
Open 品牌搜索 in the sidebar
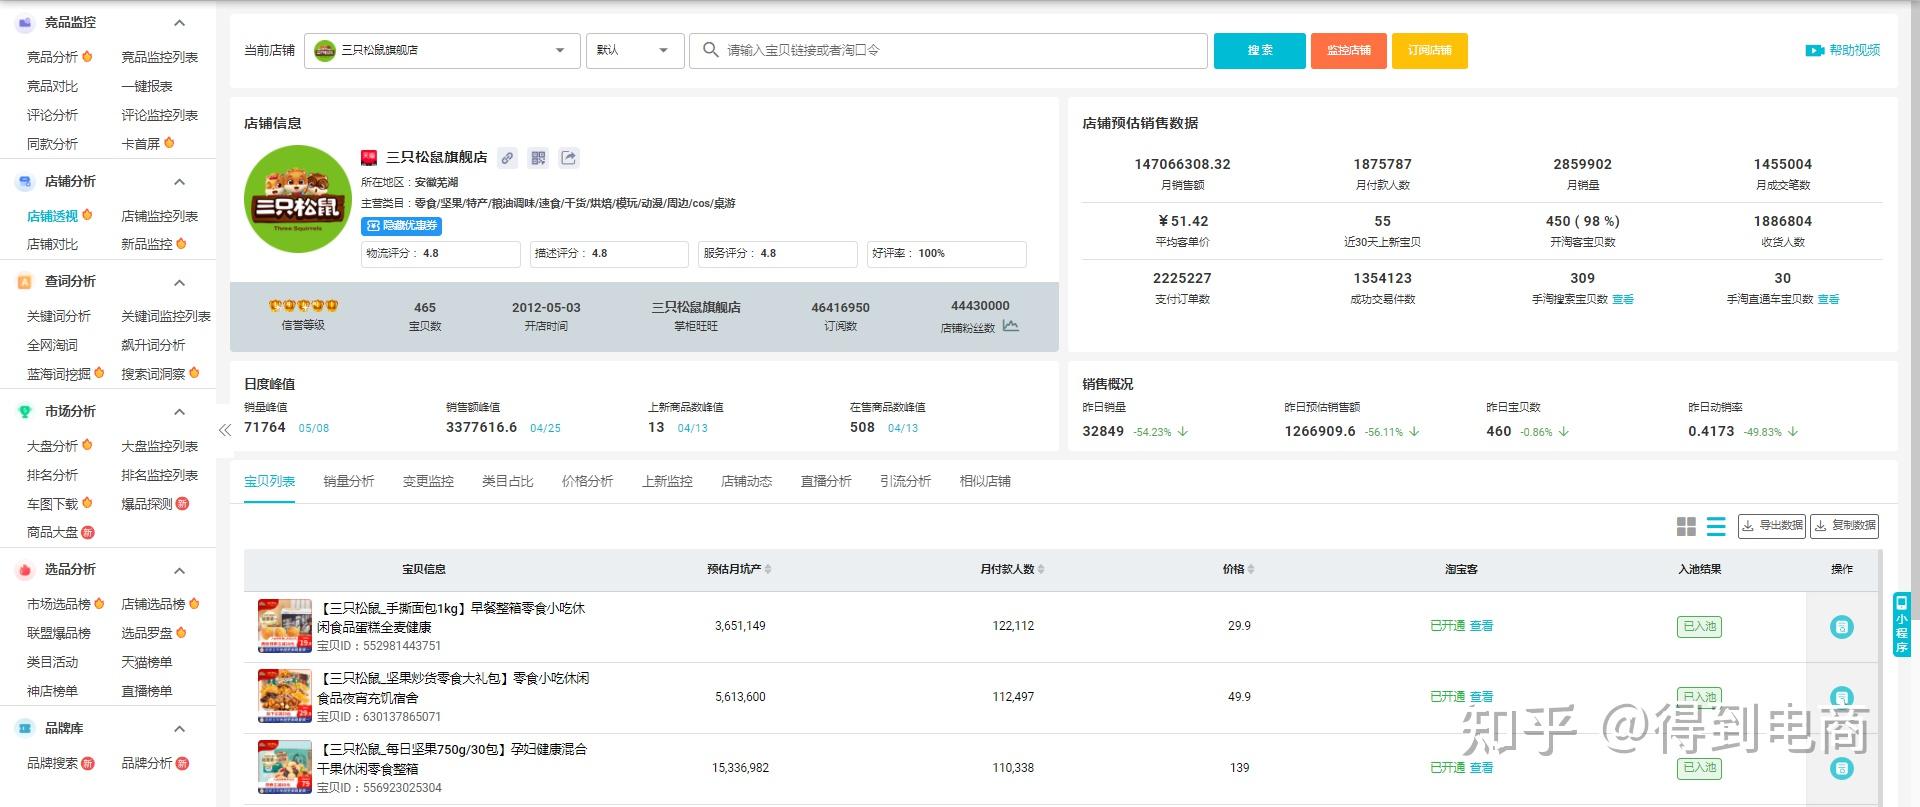52,763
